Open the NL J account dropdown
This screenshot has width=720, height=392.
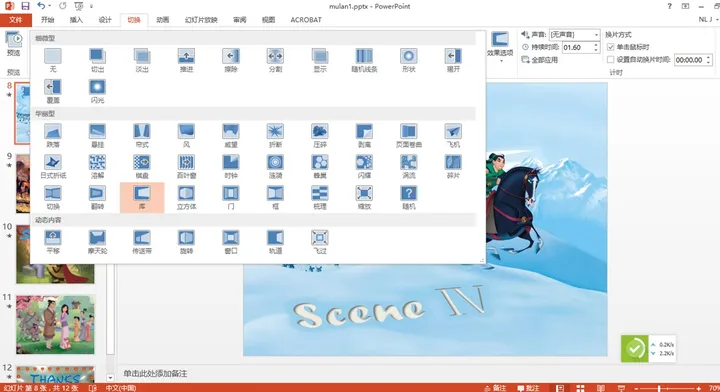click(708, 19)
